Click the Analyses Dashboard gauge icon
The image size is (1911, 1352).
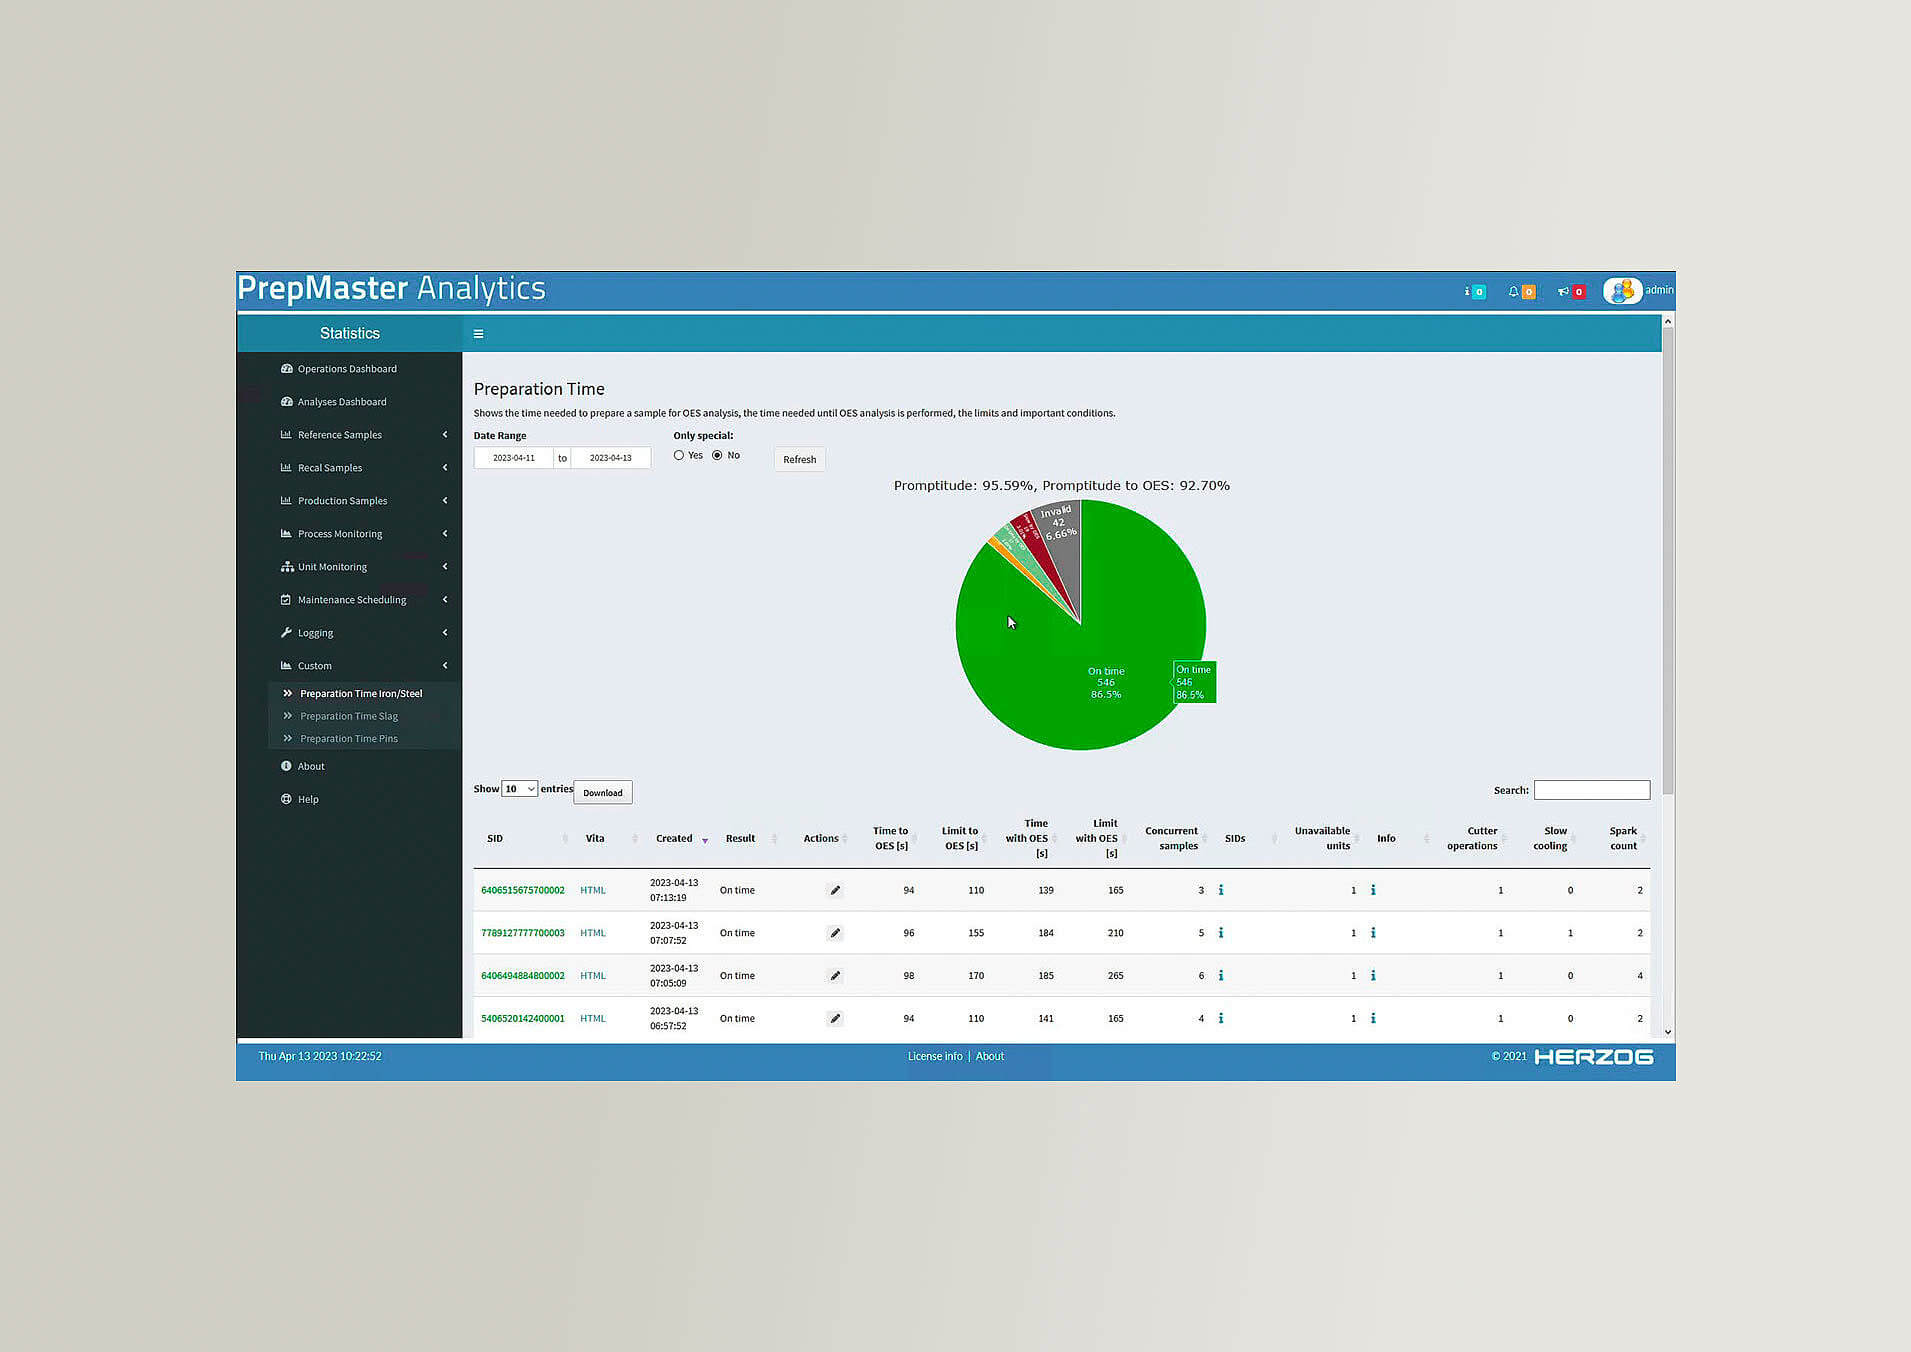coord(286,402)
